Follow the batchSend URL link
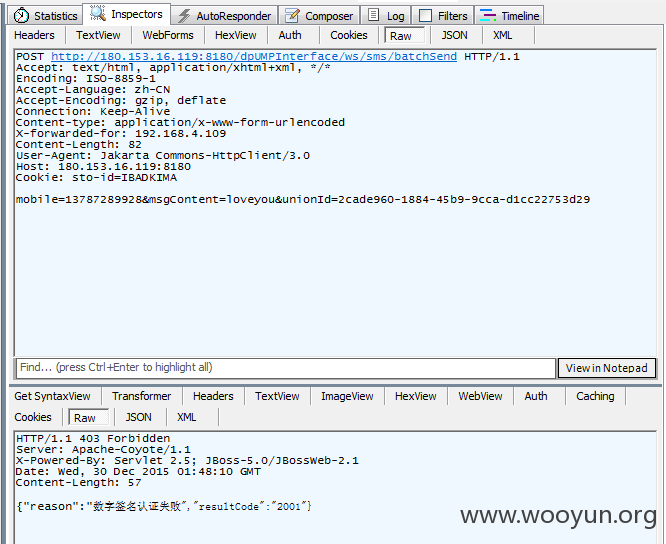 (254, 56)
